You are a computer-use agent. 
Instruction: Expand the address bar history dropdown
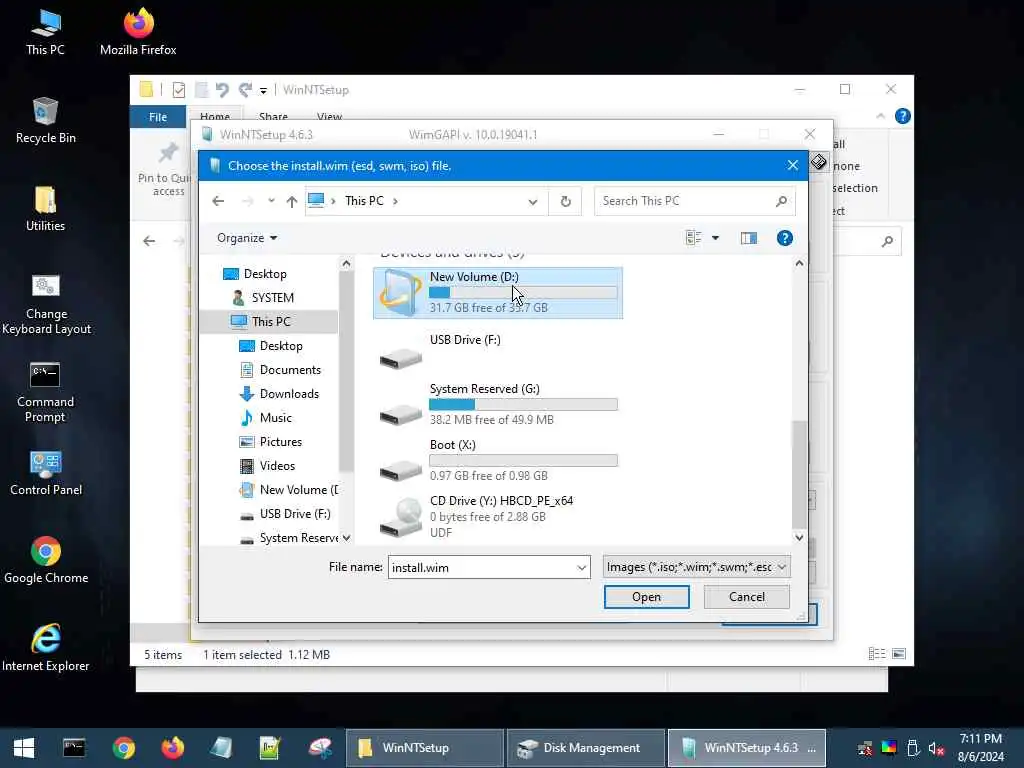533,202
